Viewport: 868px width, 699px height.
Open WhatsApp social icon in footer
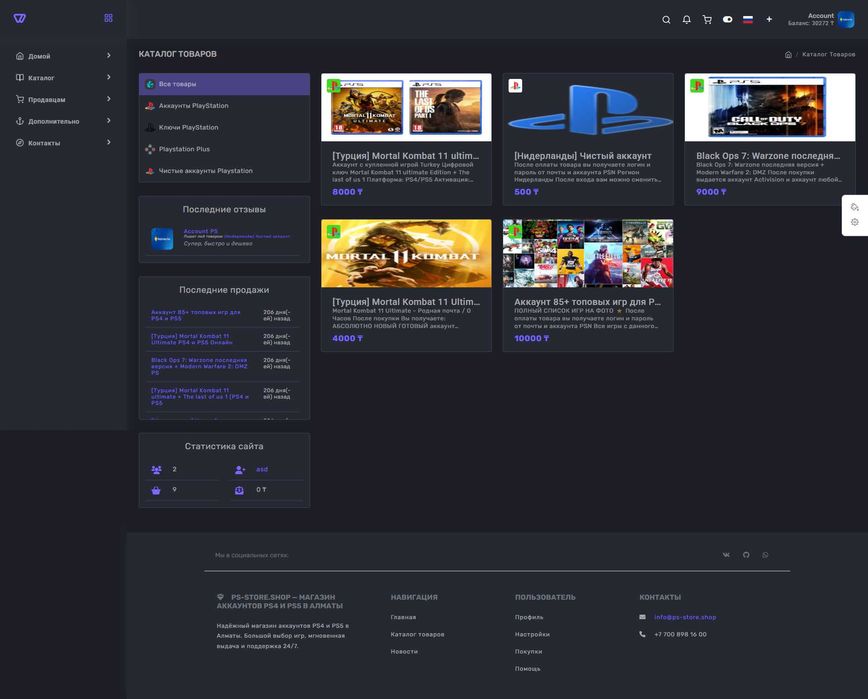[x=765, y=555]
